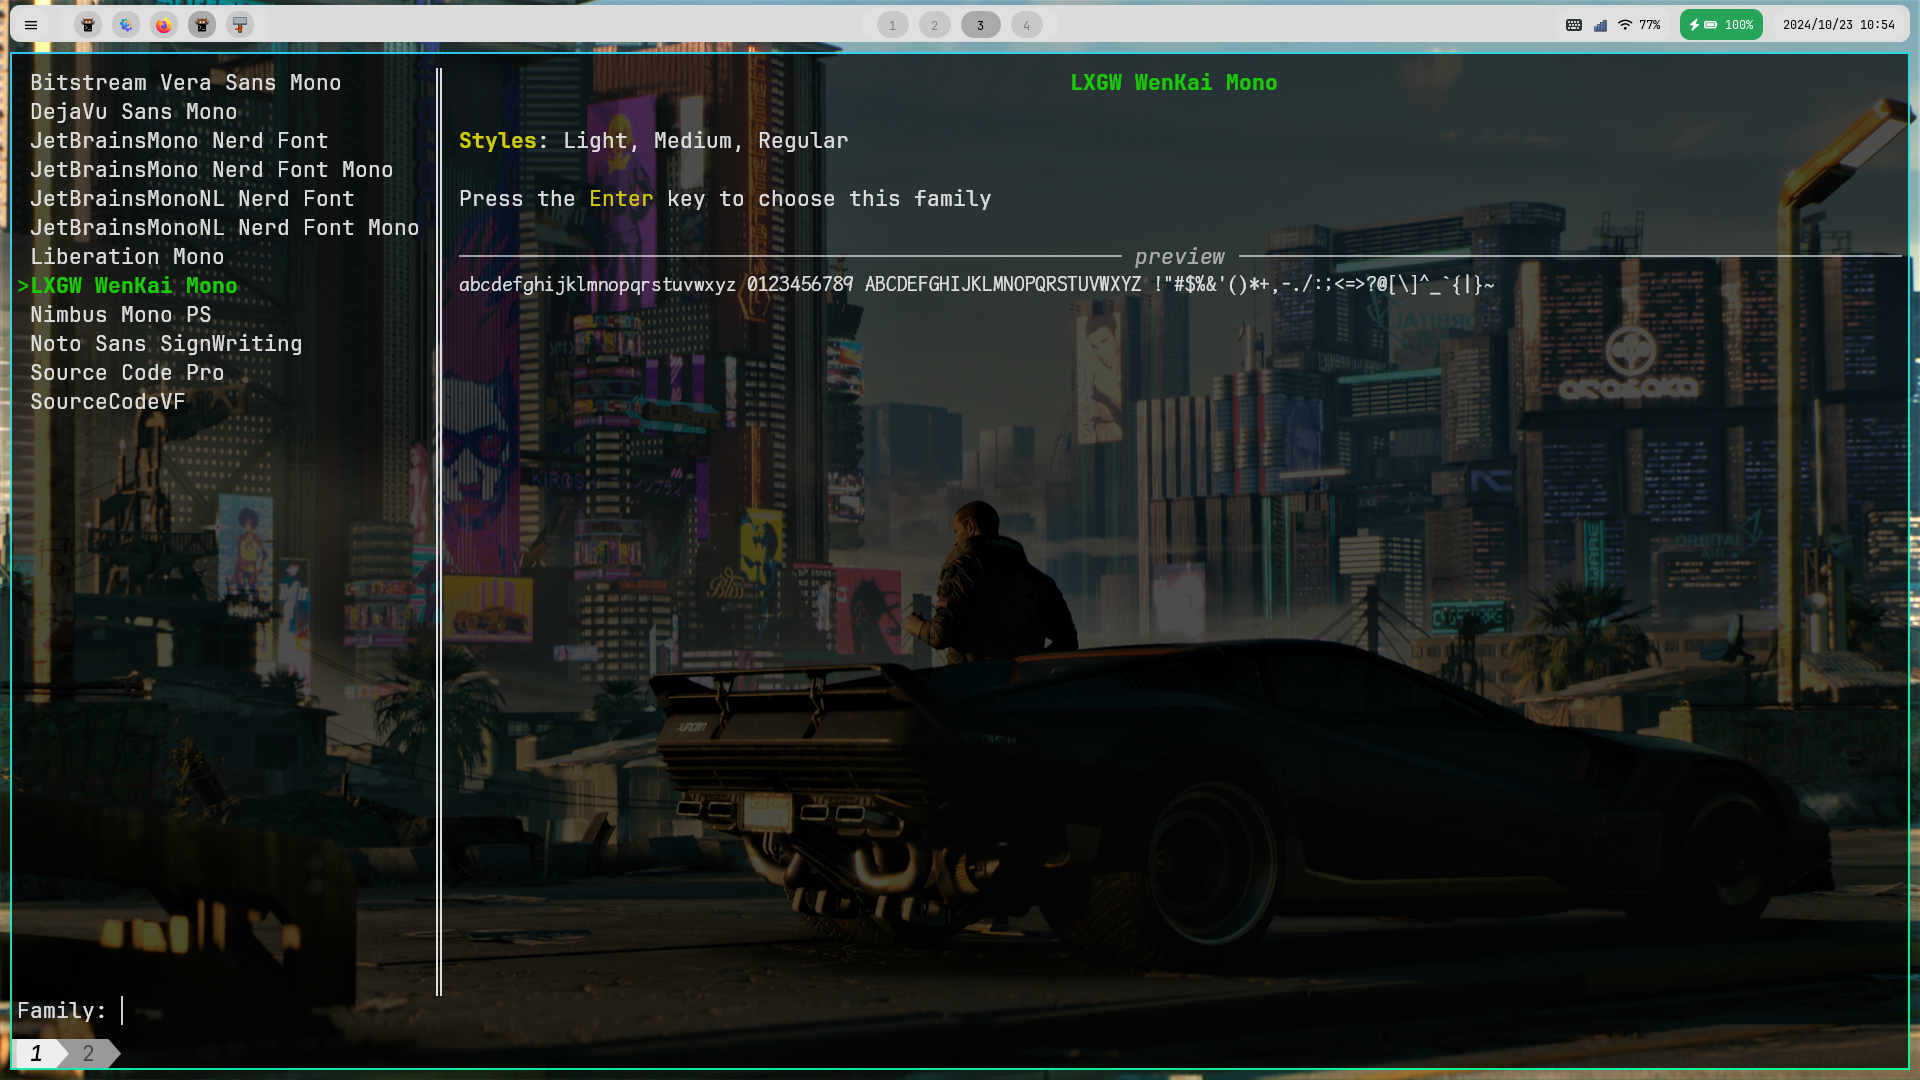Image resolution: width=1920 pixels, height=1080 pixels.
Task: Select Liberation Mono font family
Action: pos(127,256)
